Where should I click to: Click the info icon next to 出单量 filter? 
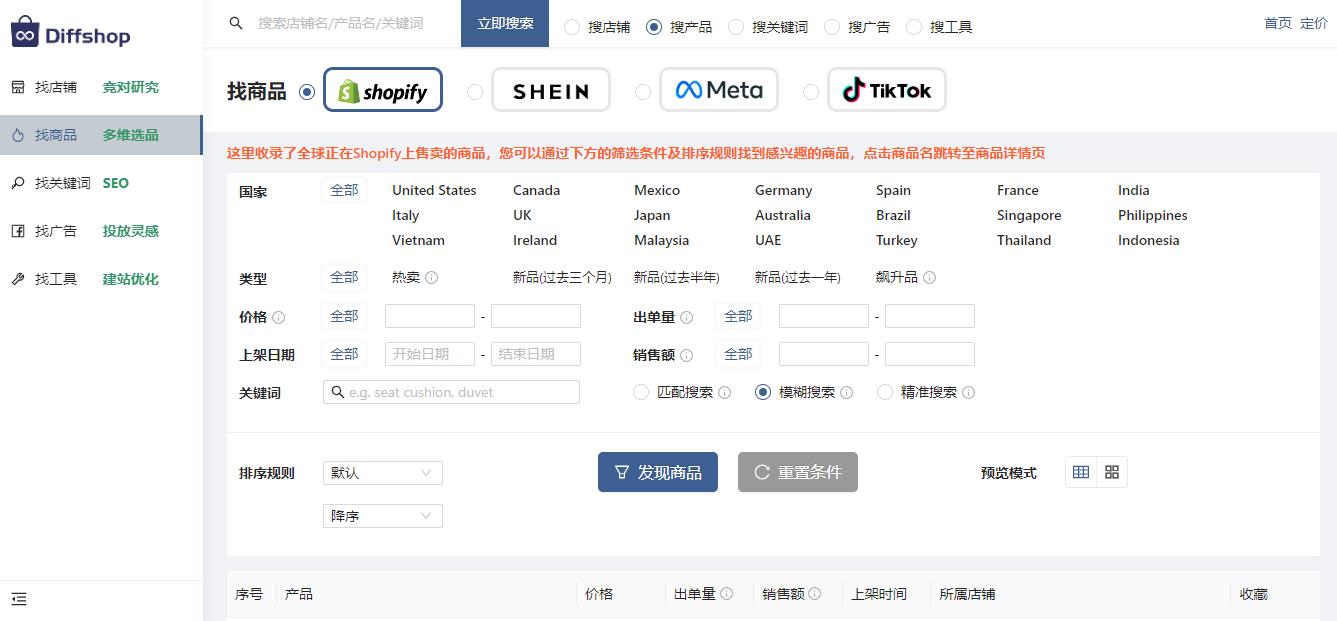(x=686, y=318)
